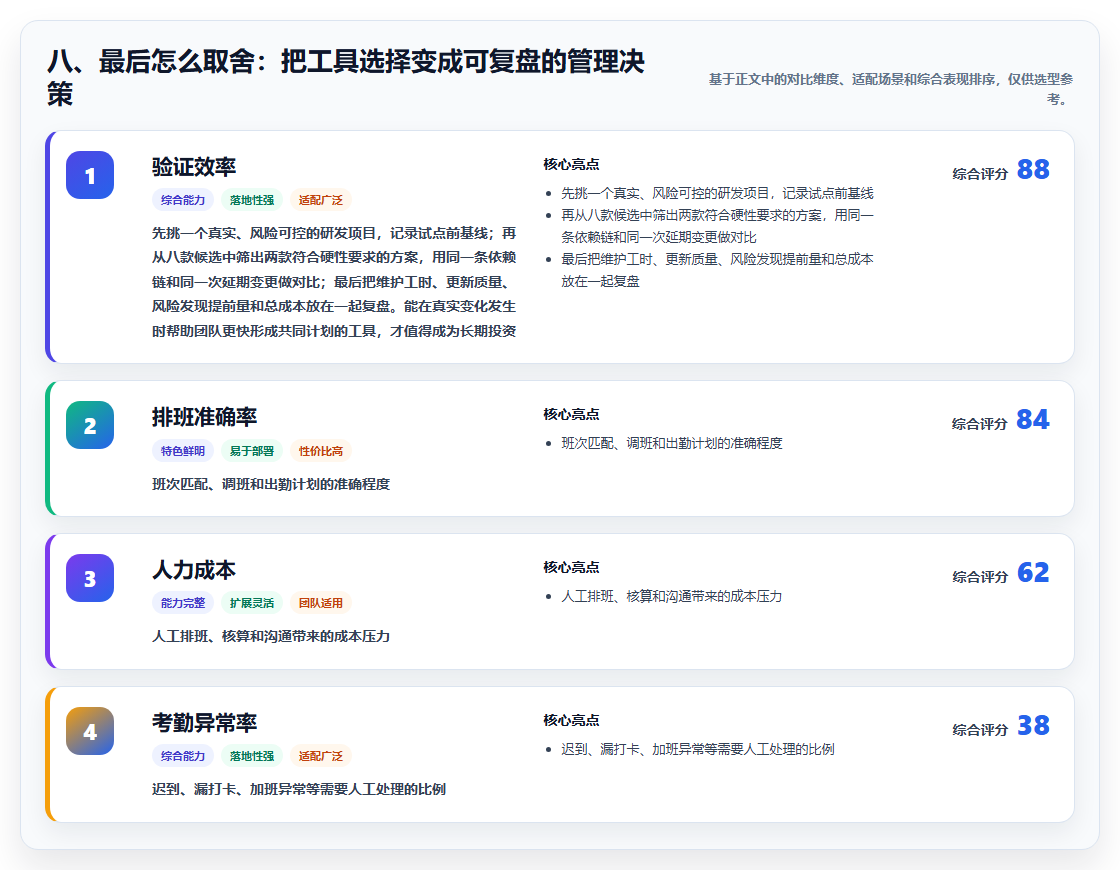Image resolution: width=1120 pixels, height=870 pixels.
Task: Click the 综合能力 tag under 验证效率
Action: pos(183,200)
